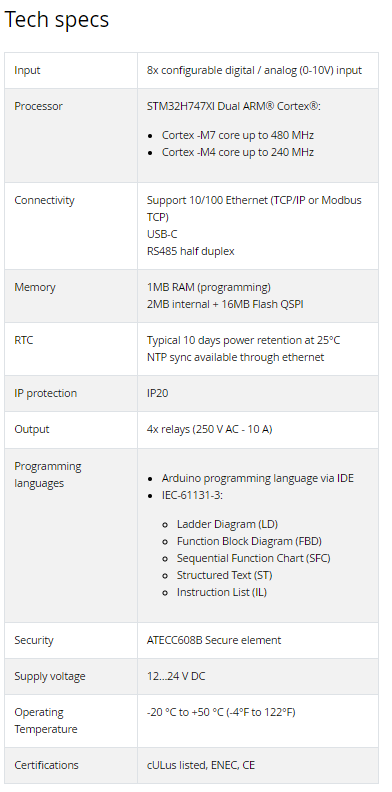Click the cULus listed, ENEC, CE certifications text
Viewport: 392px width, 792px height.
click(201, 765)
